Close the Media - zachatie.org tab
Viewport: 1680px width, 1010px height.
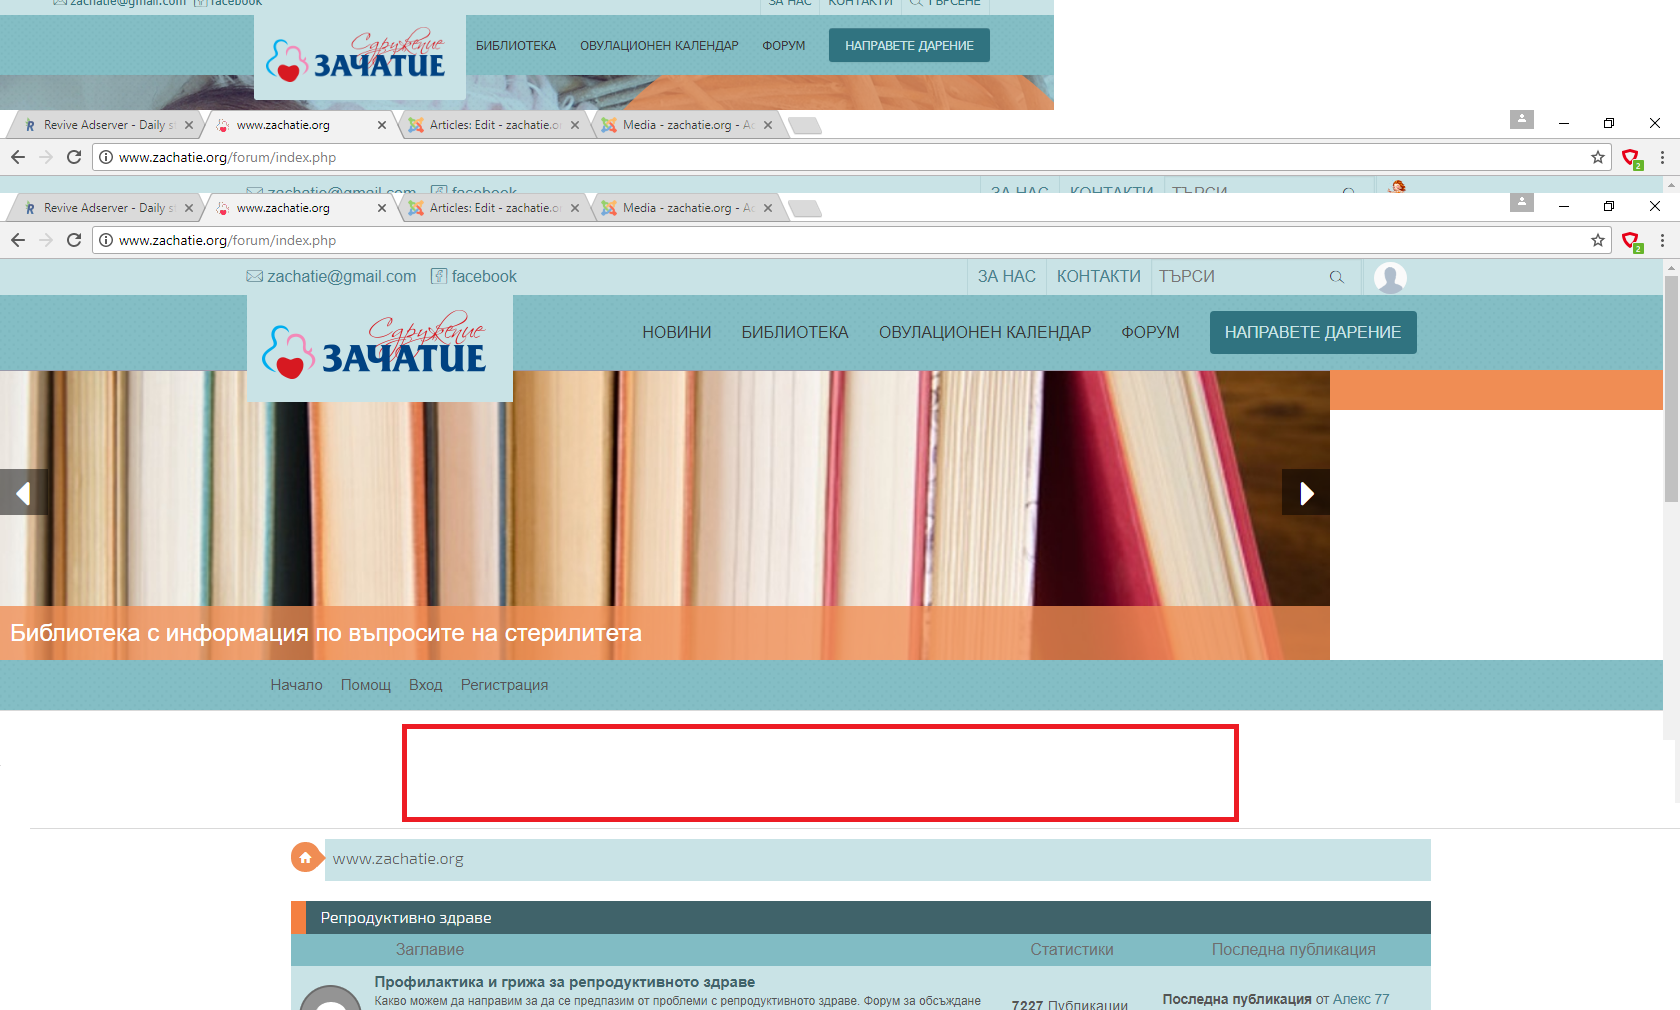coord(768,208)
